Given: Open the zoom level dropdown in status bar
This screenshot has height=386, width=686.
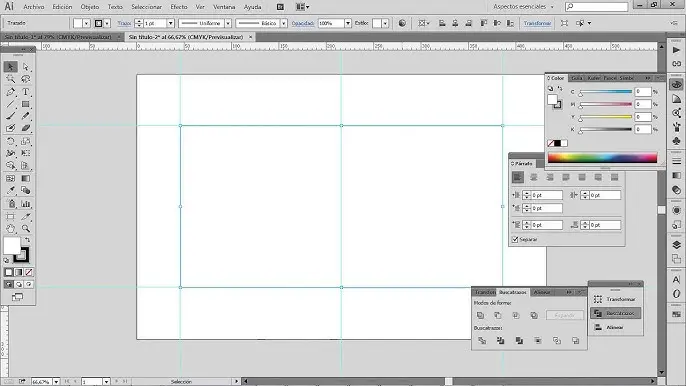Looking at the screenshot, I should [x=56, y=382].
